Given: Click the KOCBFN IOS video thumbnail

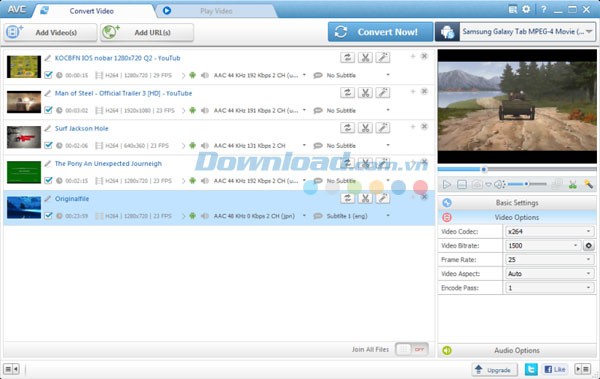Looking at the screenshot, I should click(x=24, y=67).
